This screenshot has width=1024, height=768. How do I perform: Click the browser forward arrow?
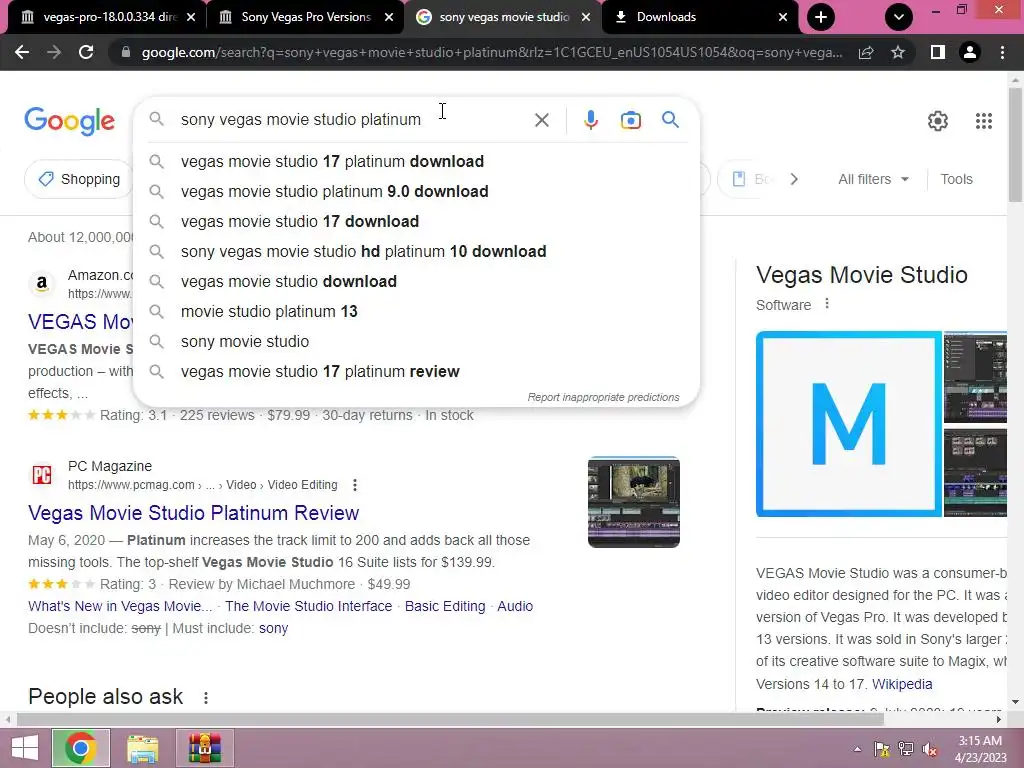tap(54, 52)
